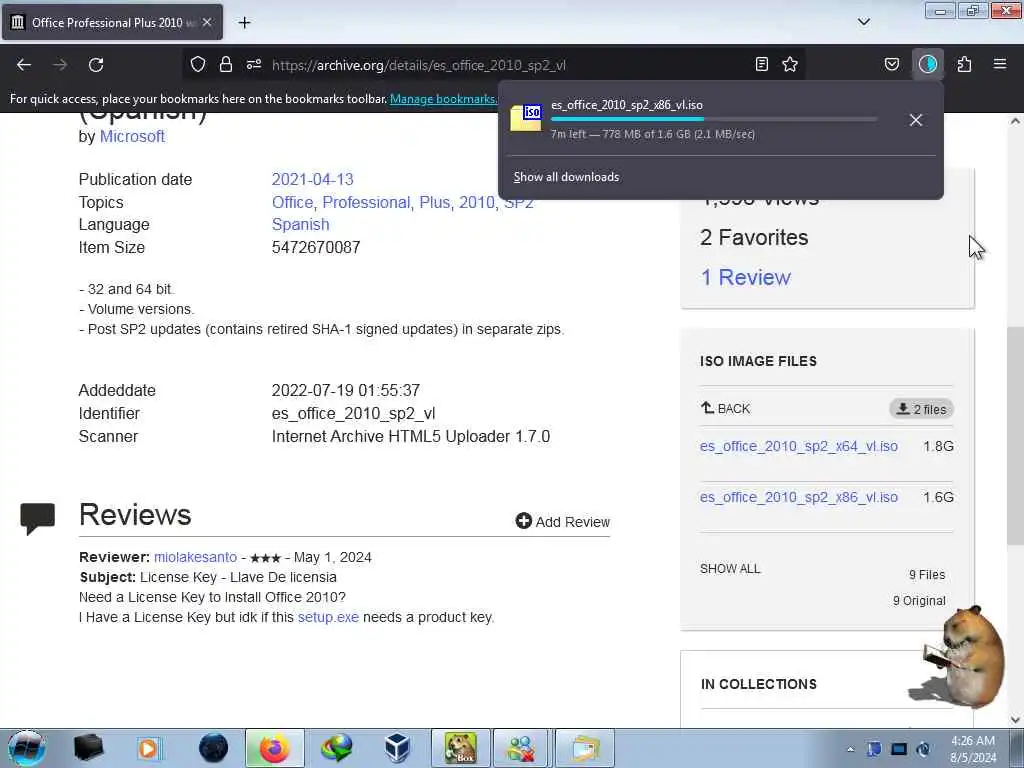The image size is (1024, 768).
Task: Click SHOW ALL files
Action: [730, 569]
